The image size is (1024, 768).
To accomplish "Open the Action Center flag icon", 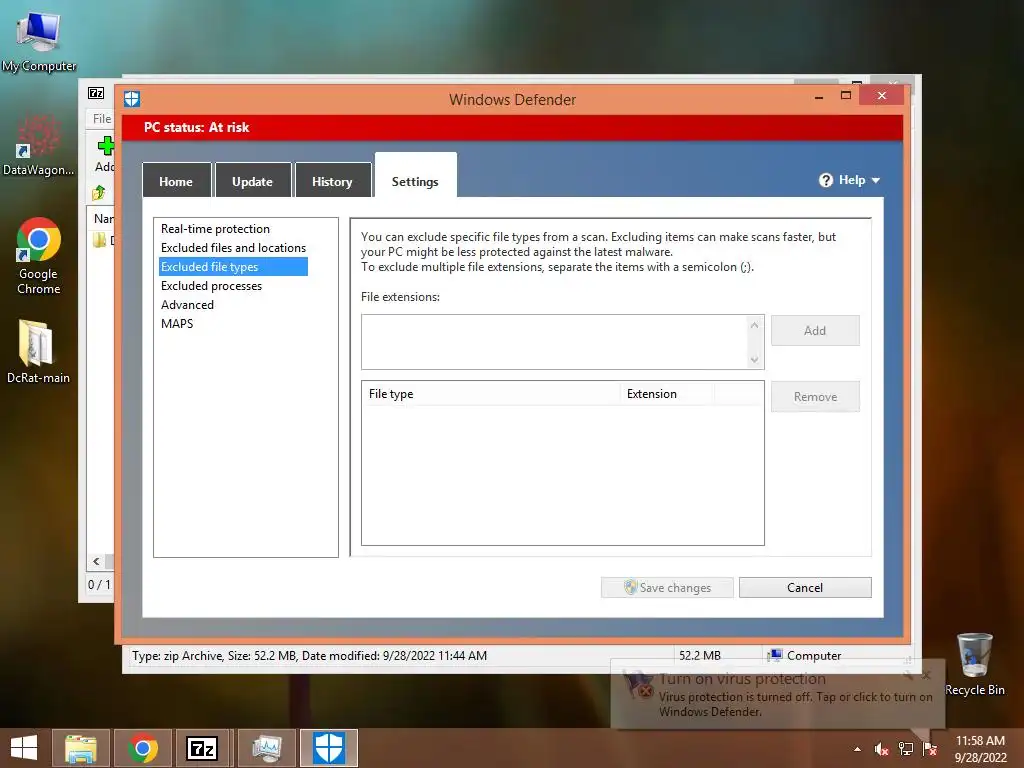I will (930, 749).
